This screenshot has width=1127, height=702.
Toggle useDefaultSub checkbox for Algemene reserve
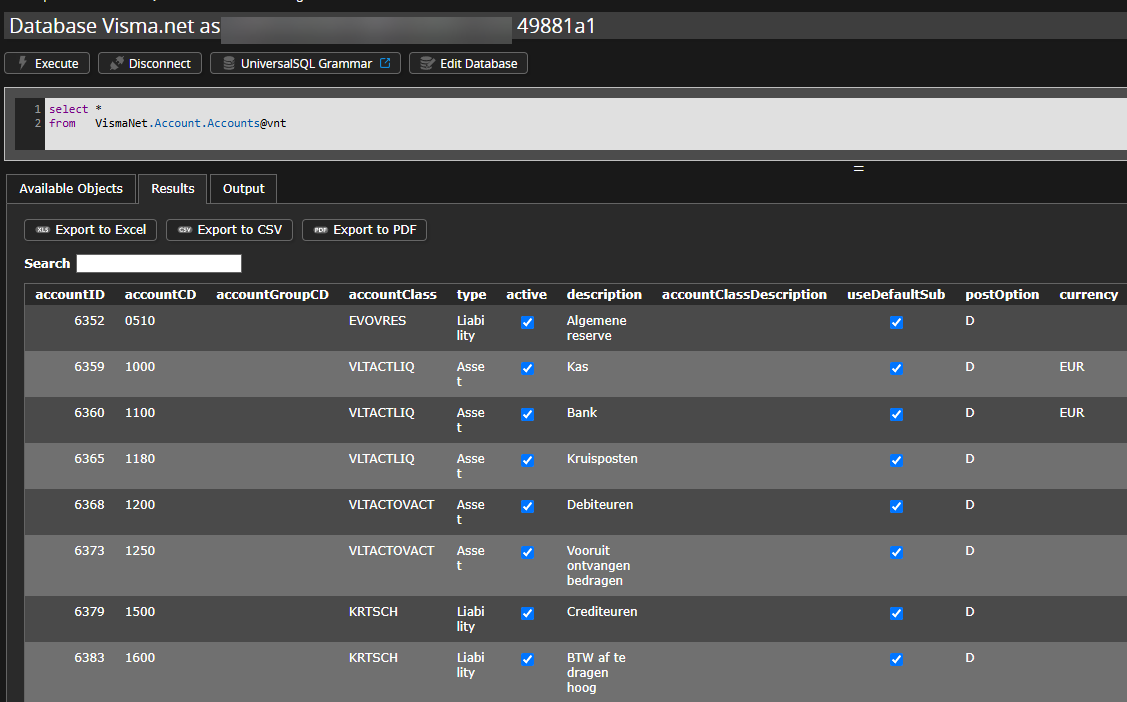coord(896,322)
